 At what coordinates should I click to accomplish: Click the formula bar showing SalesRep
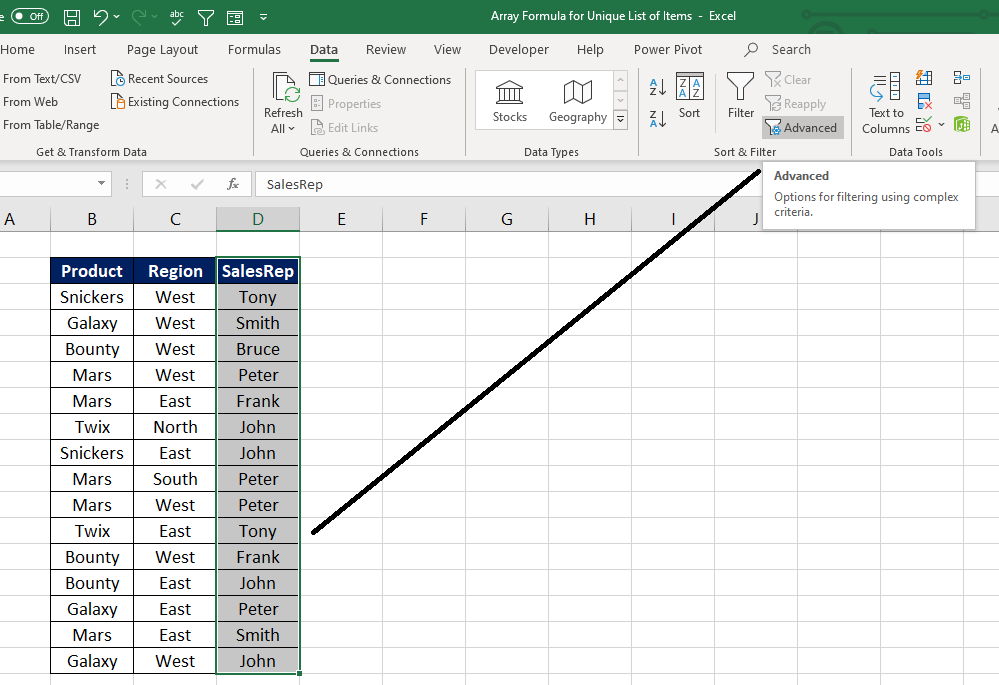click(x=510, y=184)
